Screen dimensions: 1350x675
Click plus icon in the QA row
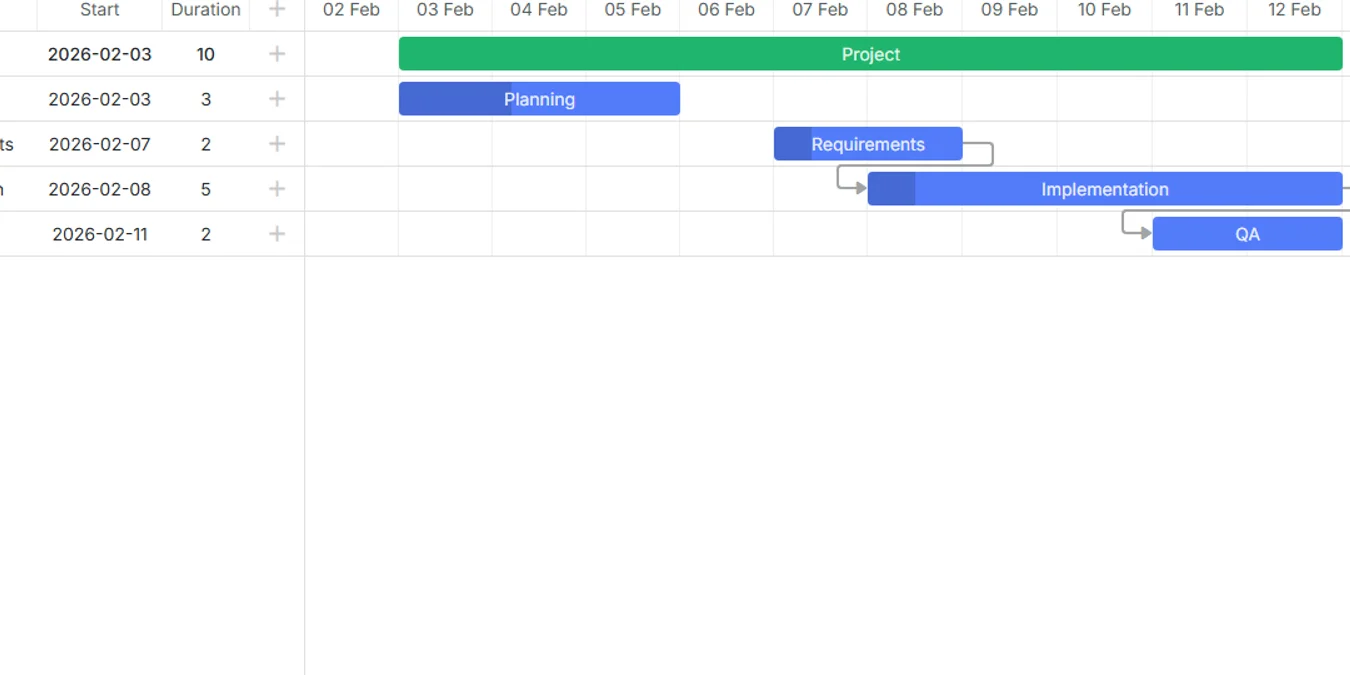pos(277,234)
